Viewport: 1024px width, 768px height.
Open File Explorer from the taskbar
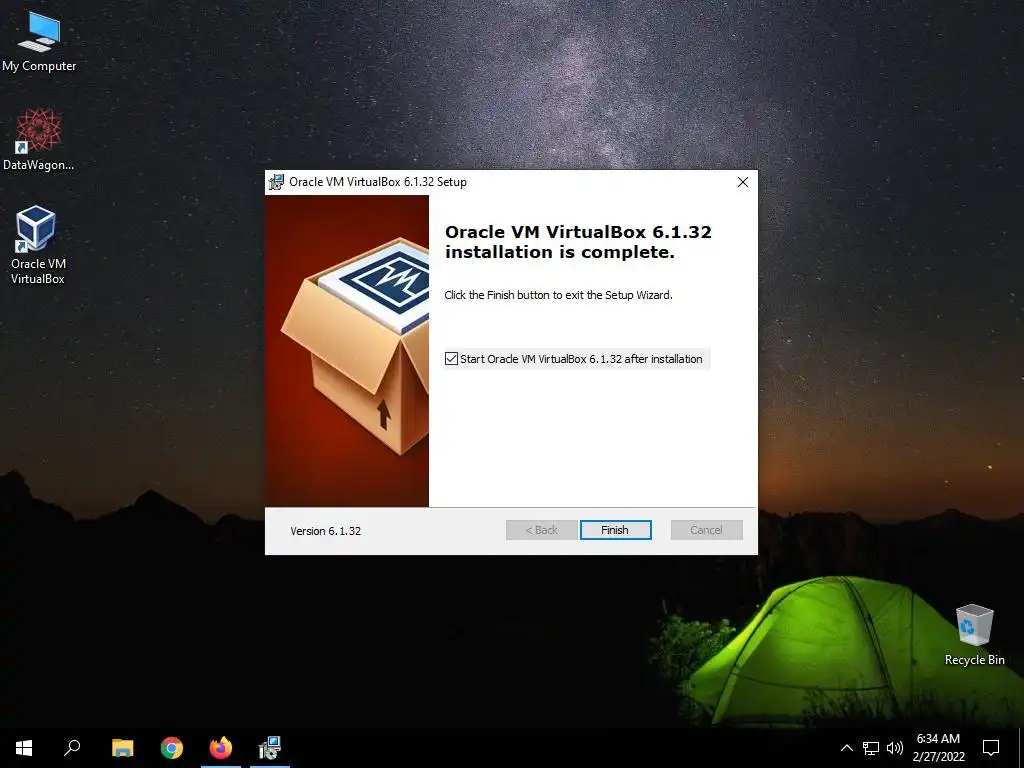coord(122,748)
